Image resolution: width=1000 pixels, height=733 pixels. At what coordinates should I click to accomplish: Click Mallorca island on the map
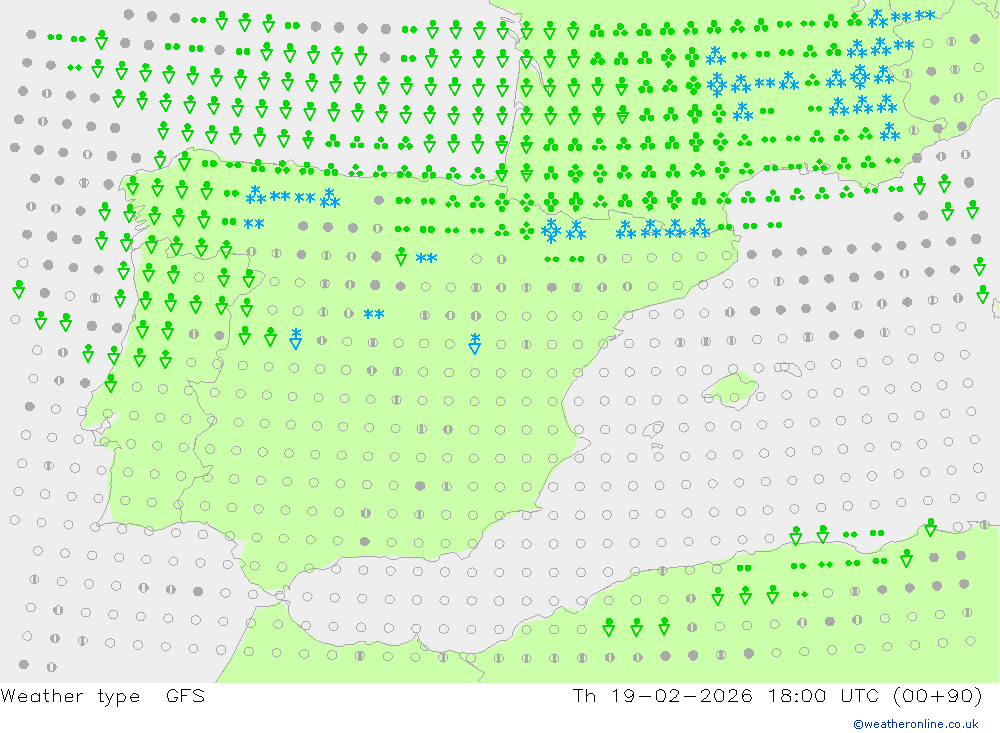click(730, 389)
